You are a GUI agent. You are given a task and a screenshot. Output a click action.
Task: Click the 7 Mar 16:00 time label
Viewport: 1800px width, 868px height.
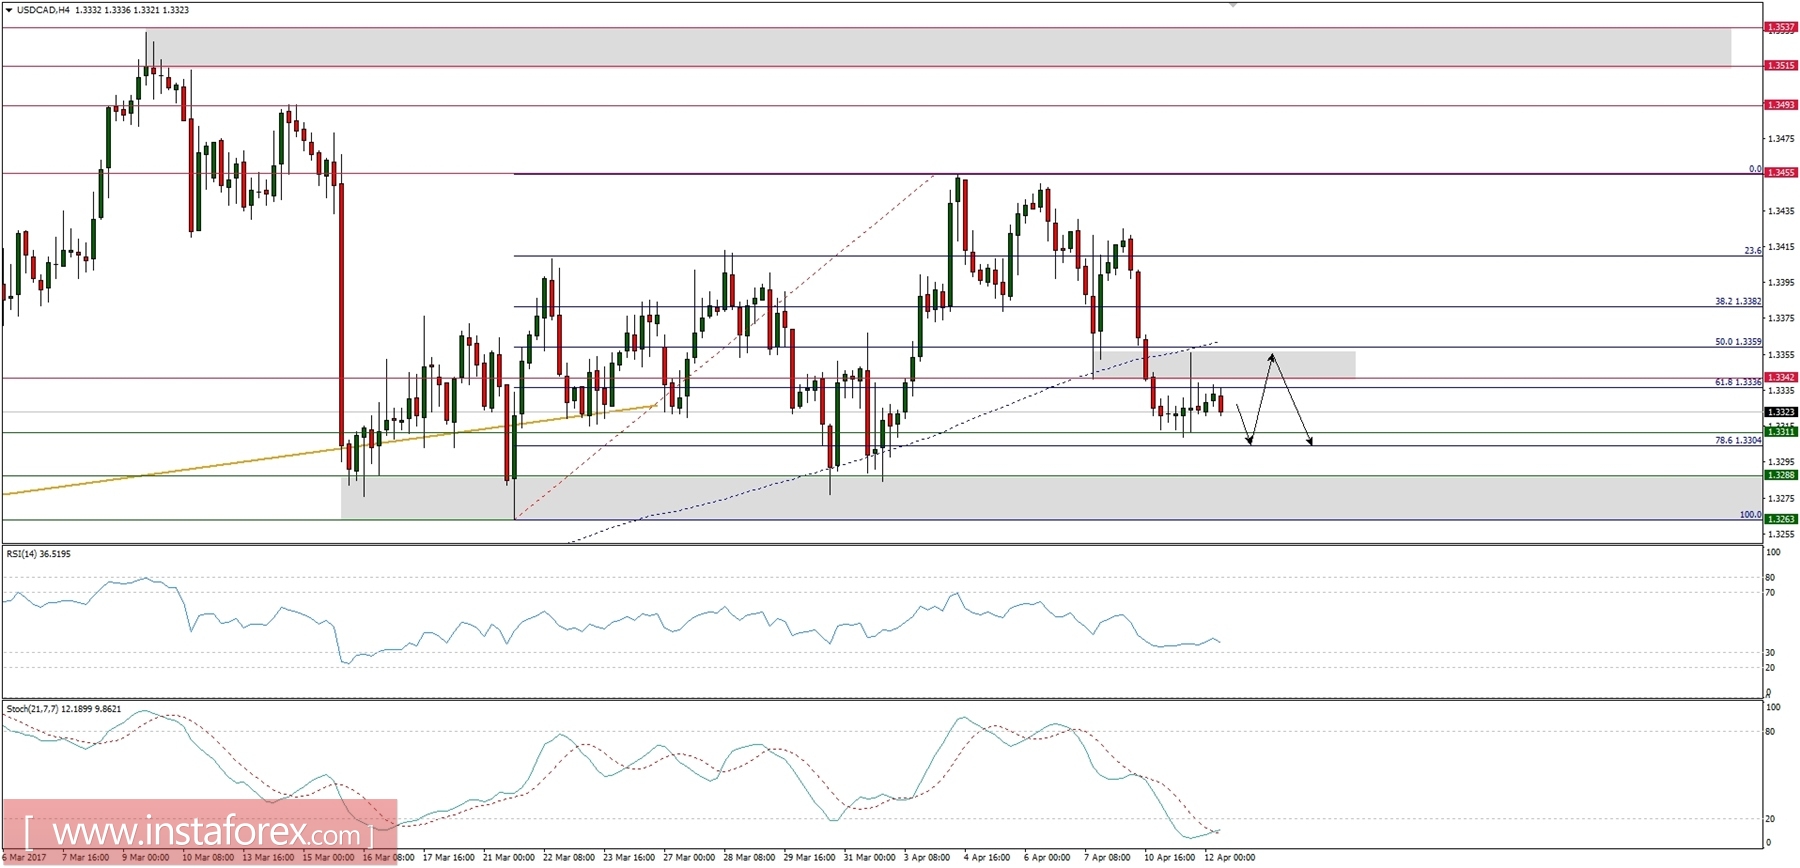click(x=85, y=858)
